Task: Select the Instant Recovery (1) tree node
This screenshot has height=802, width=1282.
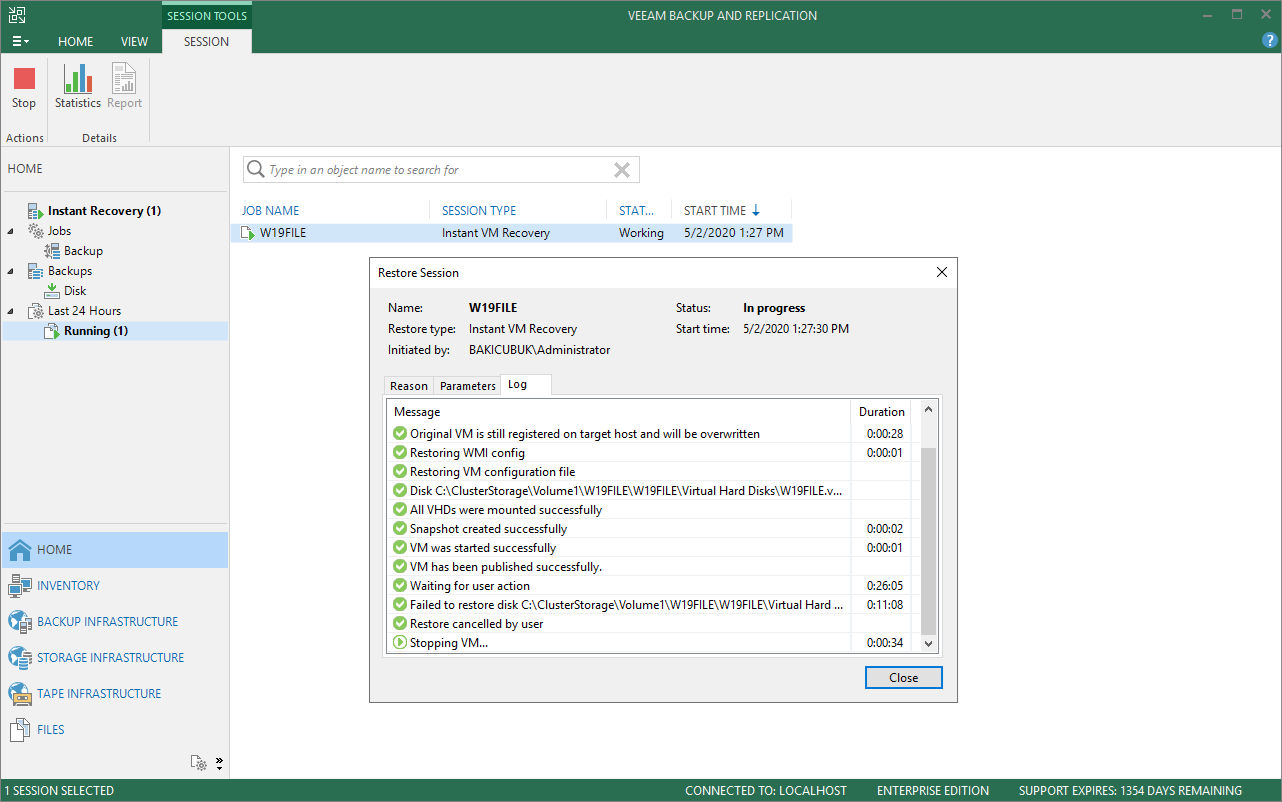Action: 104,211
